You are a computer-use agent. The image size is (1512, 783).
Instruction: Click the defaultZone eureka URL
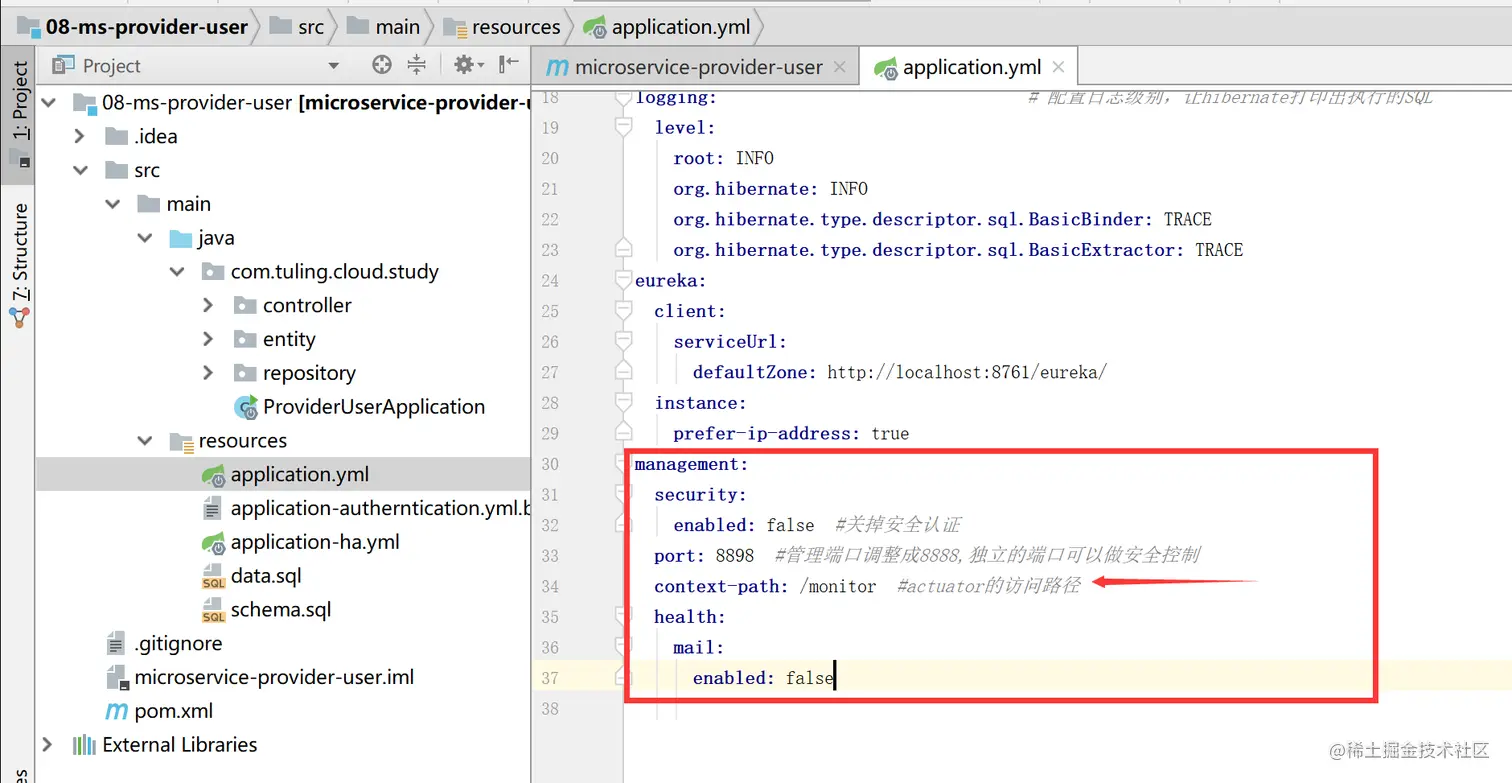pyautogui.click(x=967, y=372)
